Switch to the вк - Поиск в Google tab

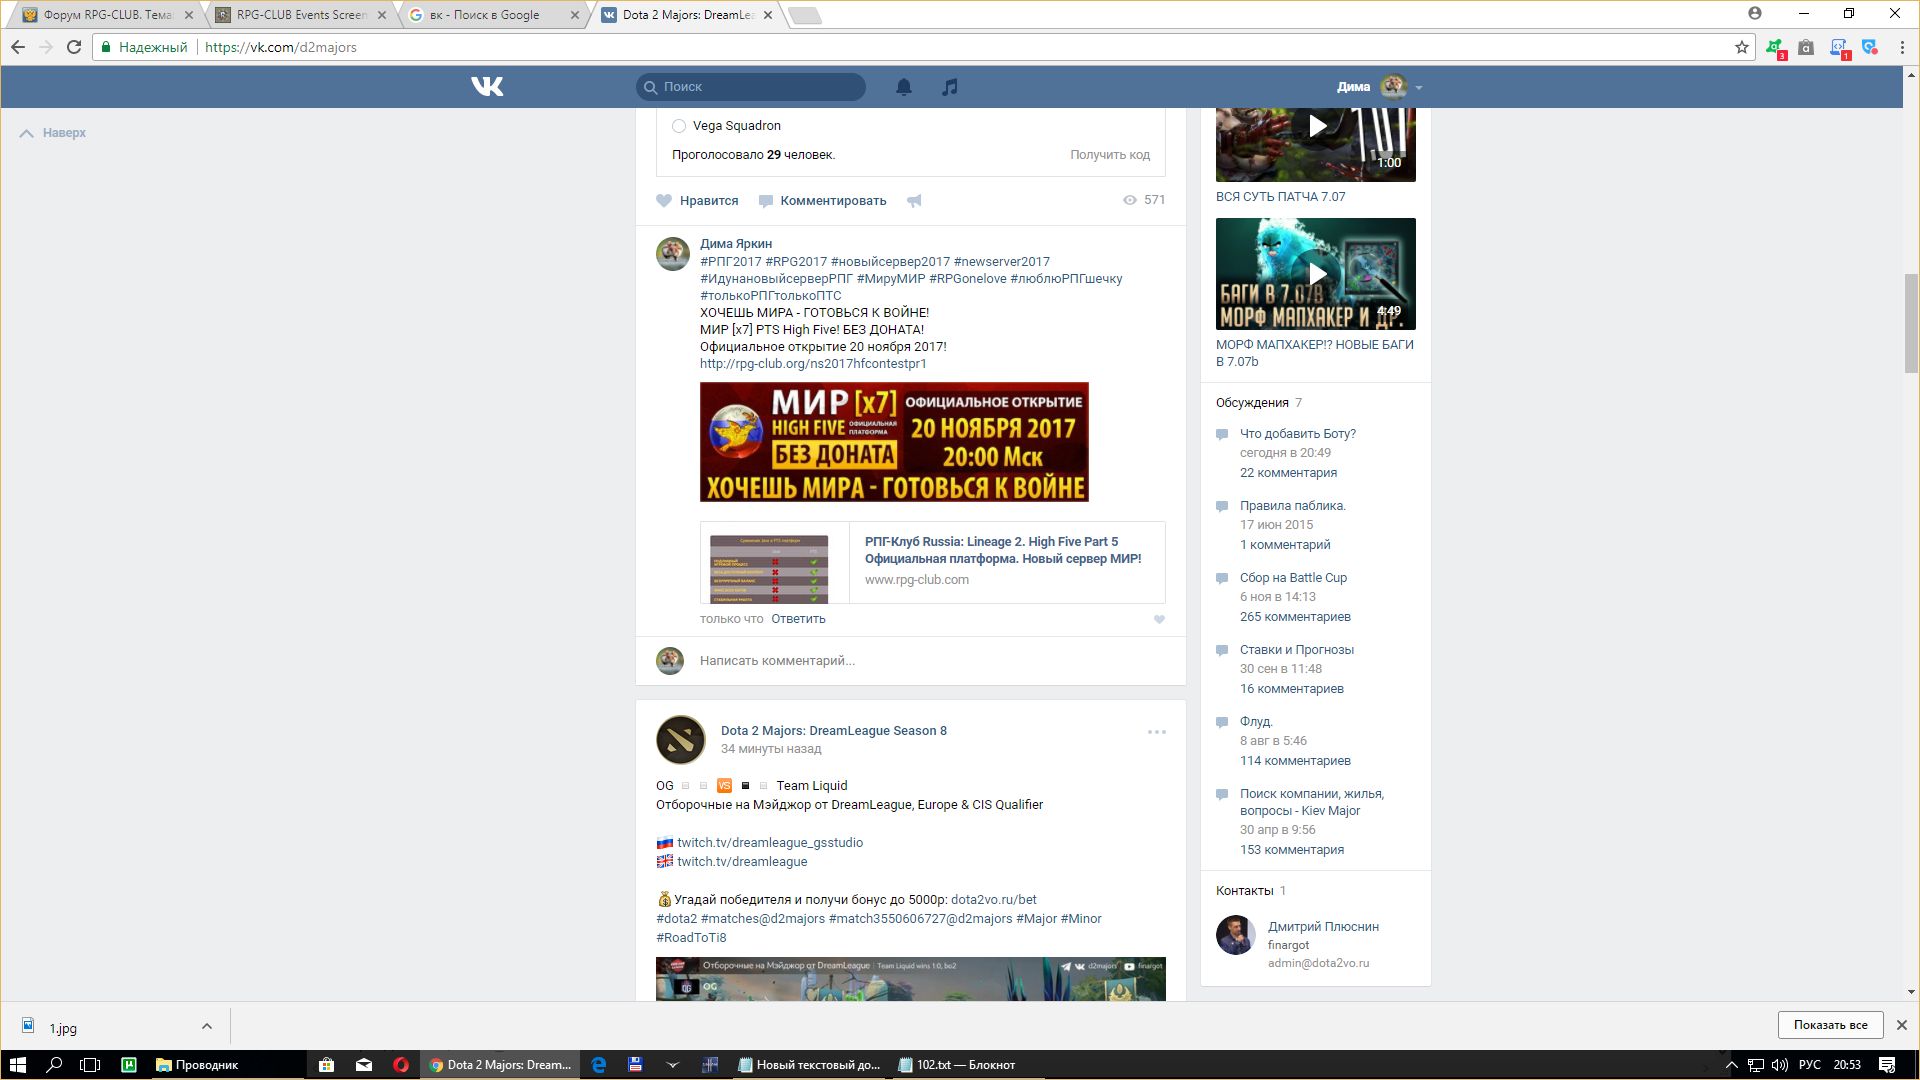[x=493, y=15]
